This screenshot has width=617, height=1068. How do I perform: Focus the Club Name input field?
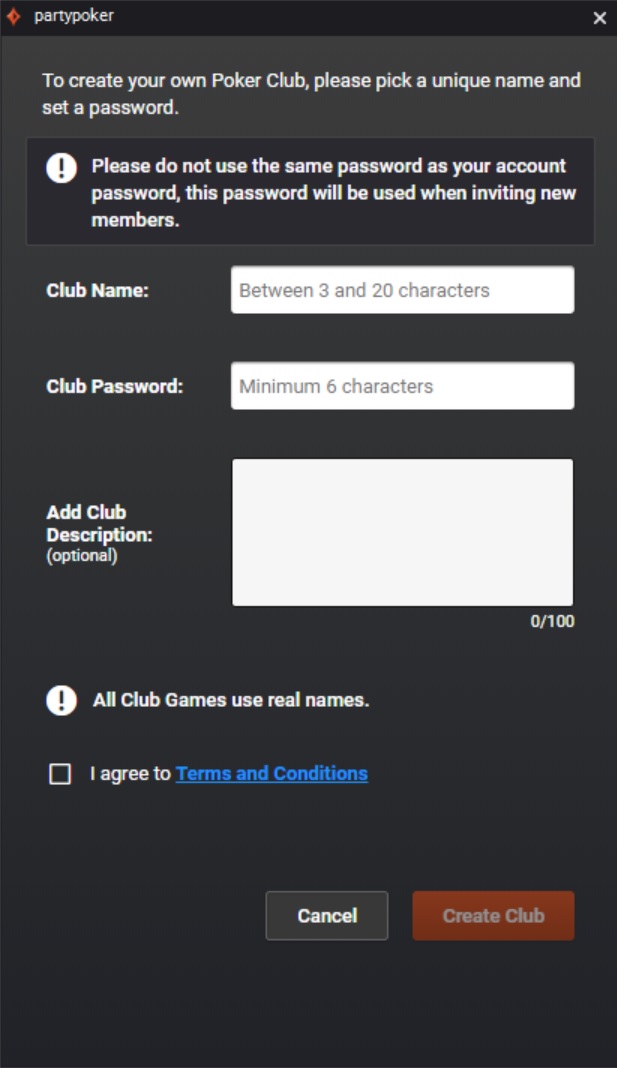click(402, 290)
